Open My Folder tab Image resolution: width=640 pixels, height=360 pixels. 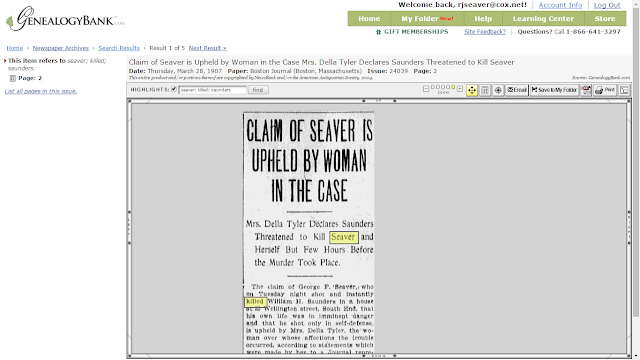click(427, 19)
